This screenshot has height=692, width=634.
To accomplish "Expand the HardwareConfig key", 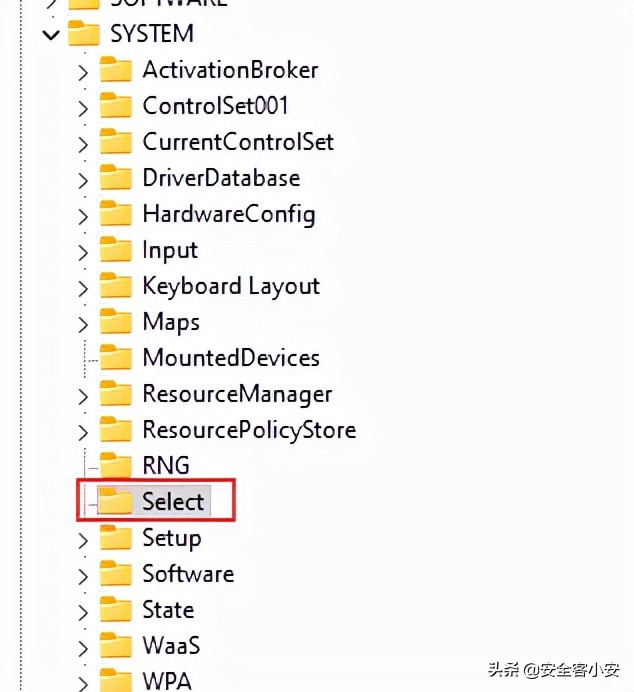I will pyautogui.click(x=83, y=215).
